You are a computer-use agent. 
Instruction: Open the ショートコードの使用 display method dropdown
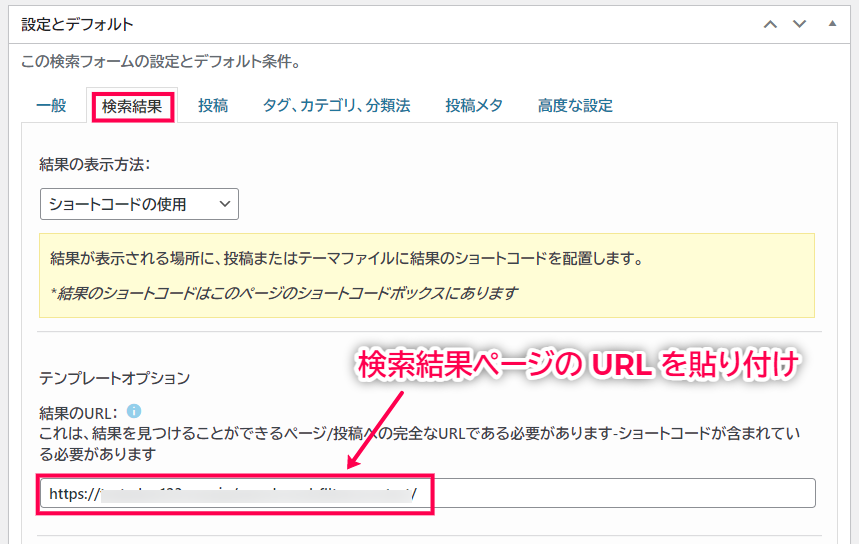[139, 204]
